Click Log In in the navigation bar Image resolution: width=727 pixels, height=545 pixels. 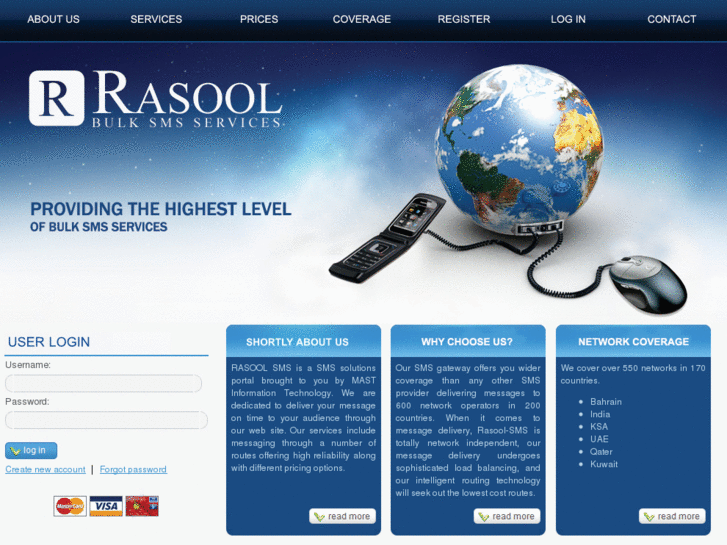tap(568, 19)
